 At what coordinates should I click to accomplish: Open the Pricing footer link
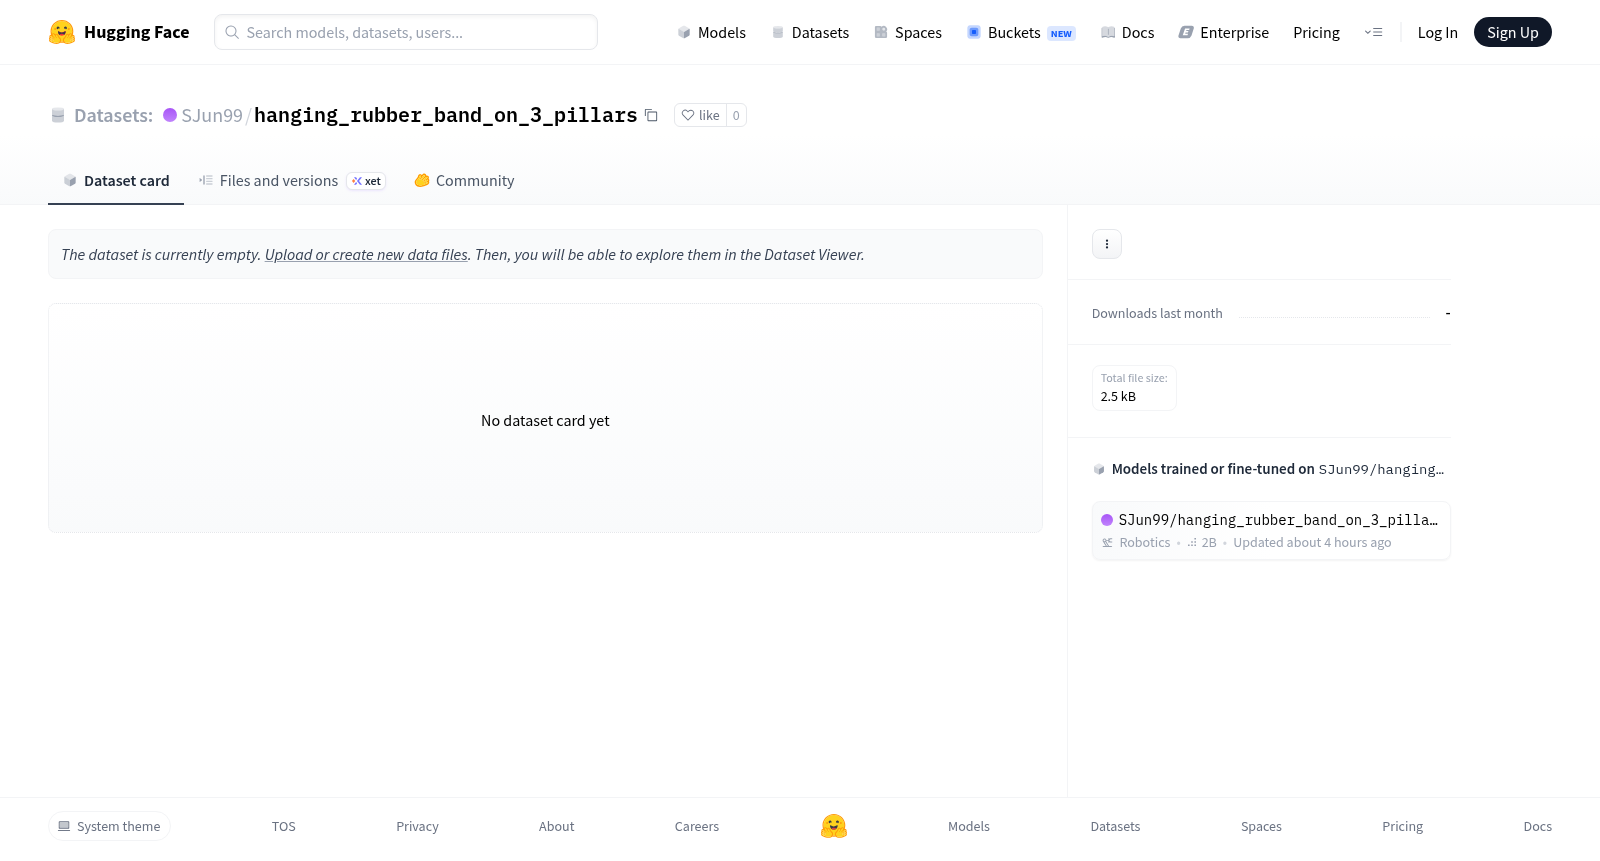(1402, 826)
